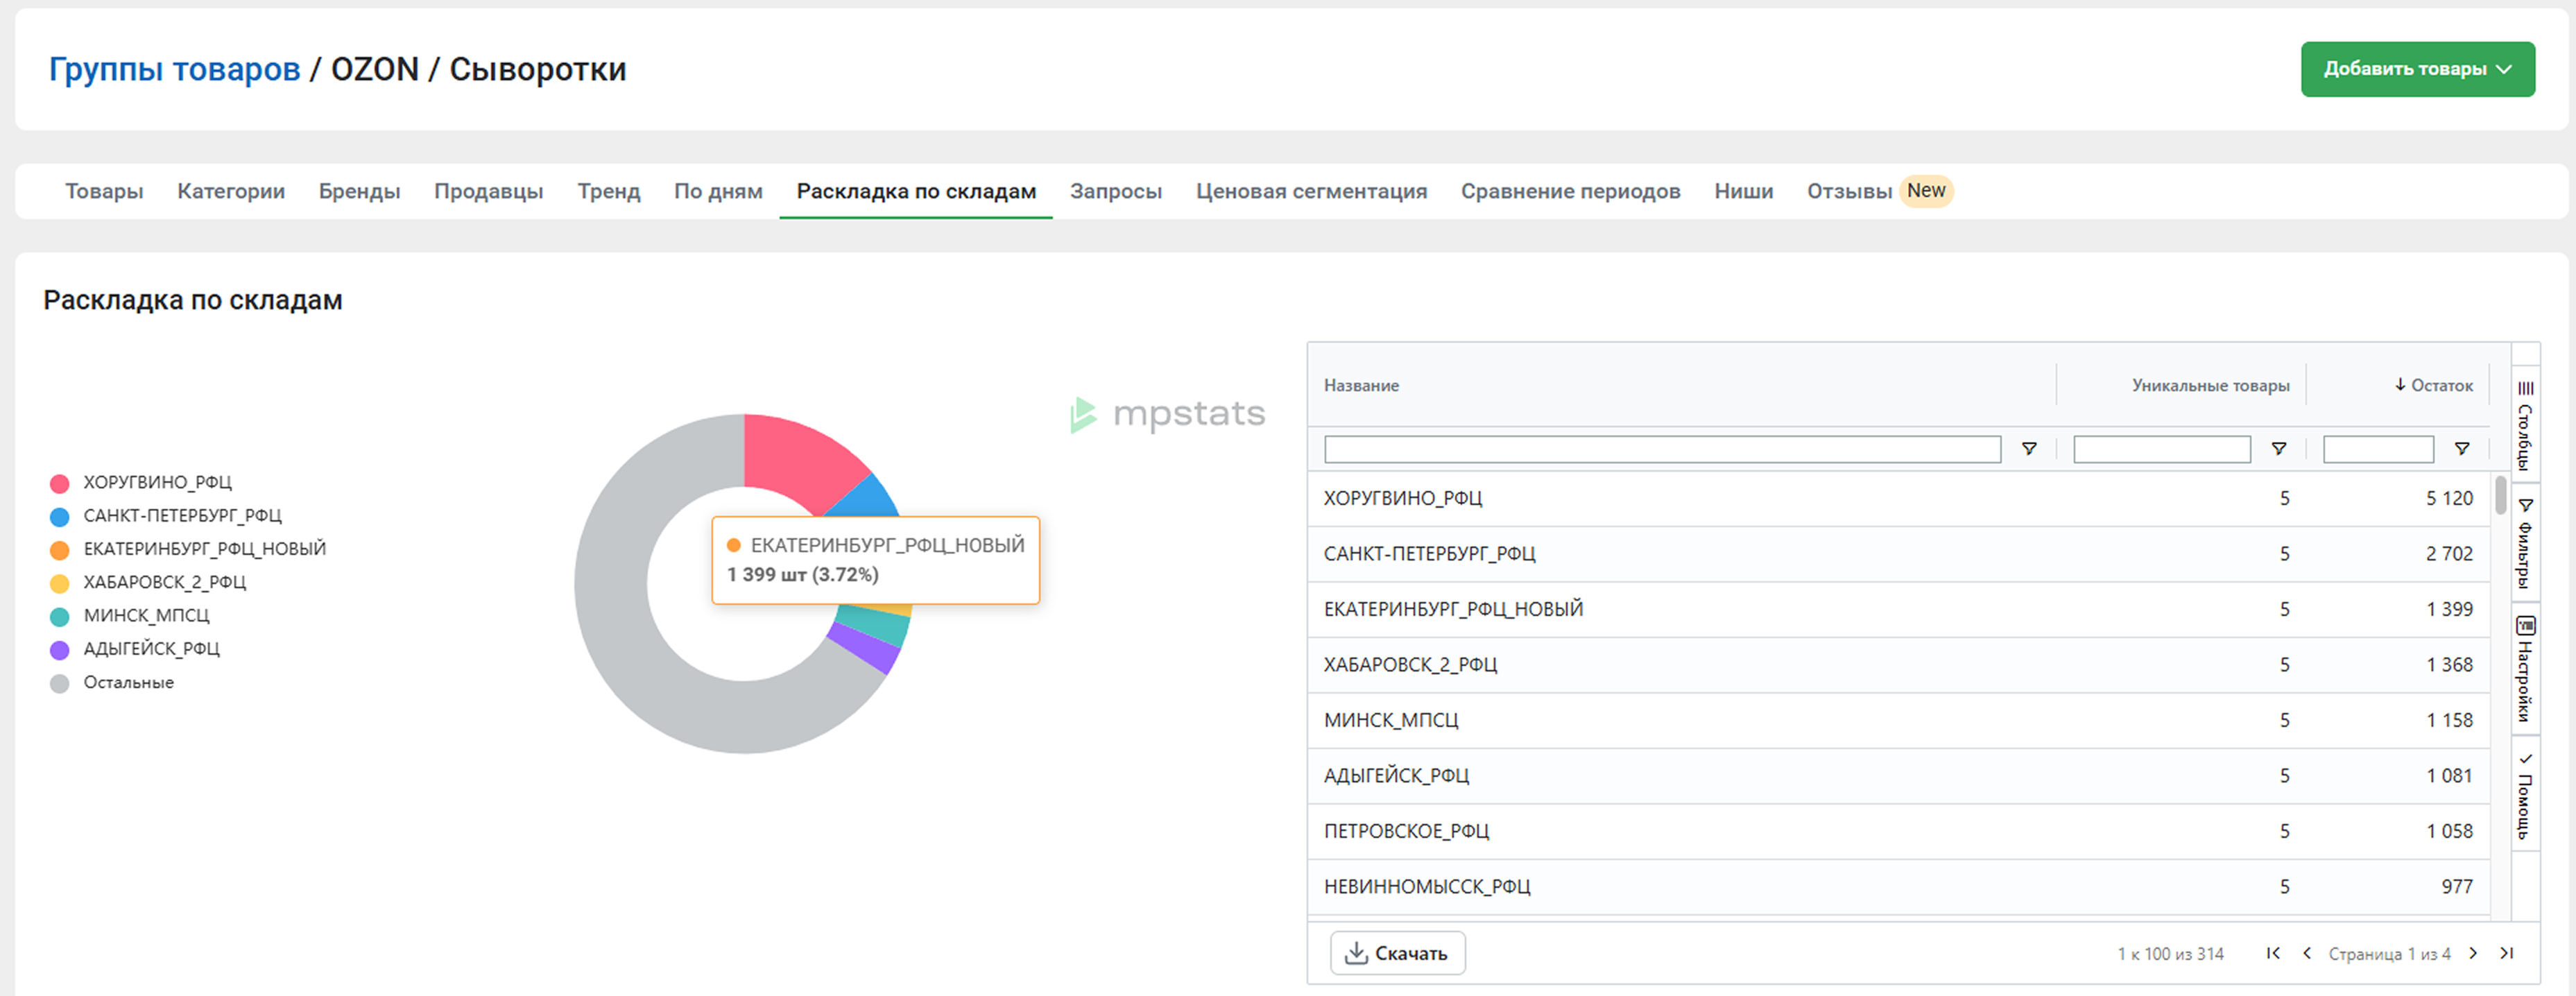
Task: Click filter icon for Уникальные товары column
Action: click(2278, 449)
